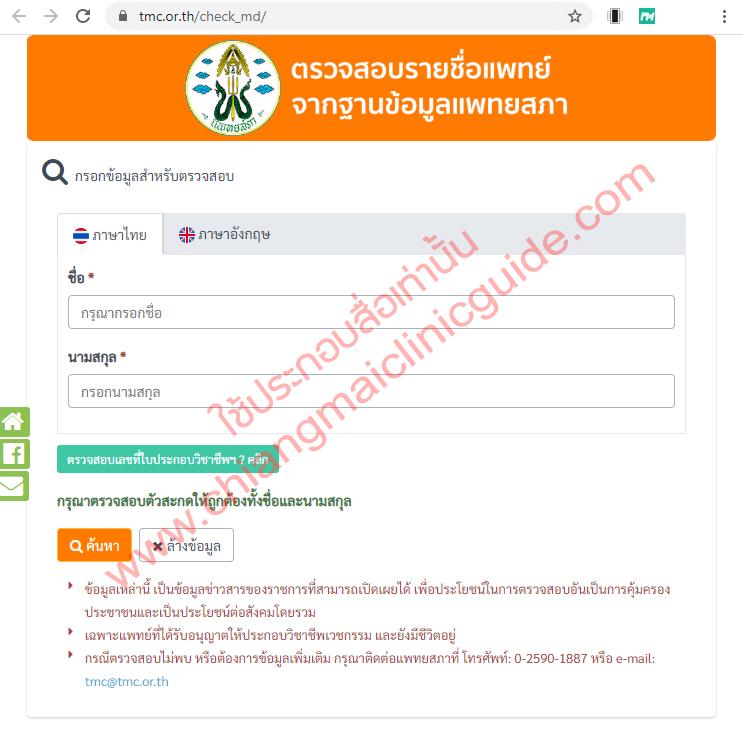Click the phone-shaped extension icon
Screen dimensions: 743x734
615,17
